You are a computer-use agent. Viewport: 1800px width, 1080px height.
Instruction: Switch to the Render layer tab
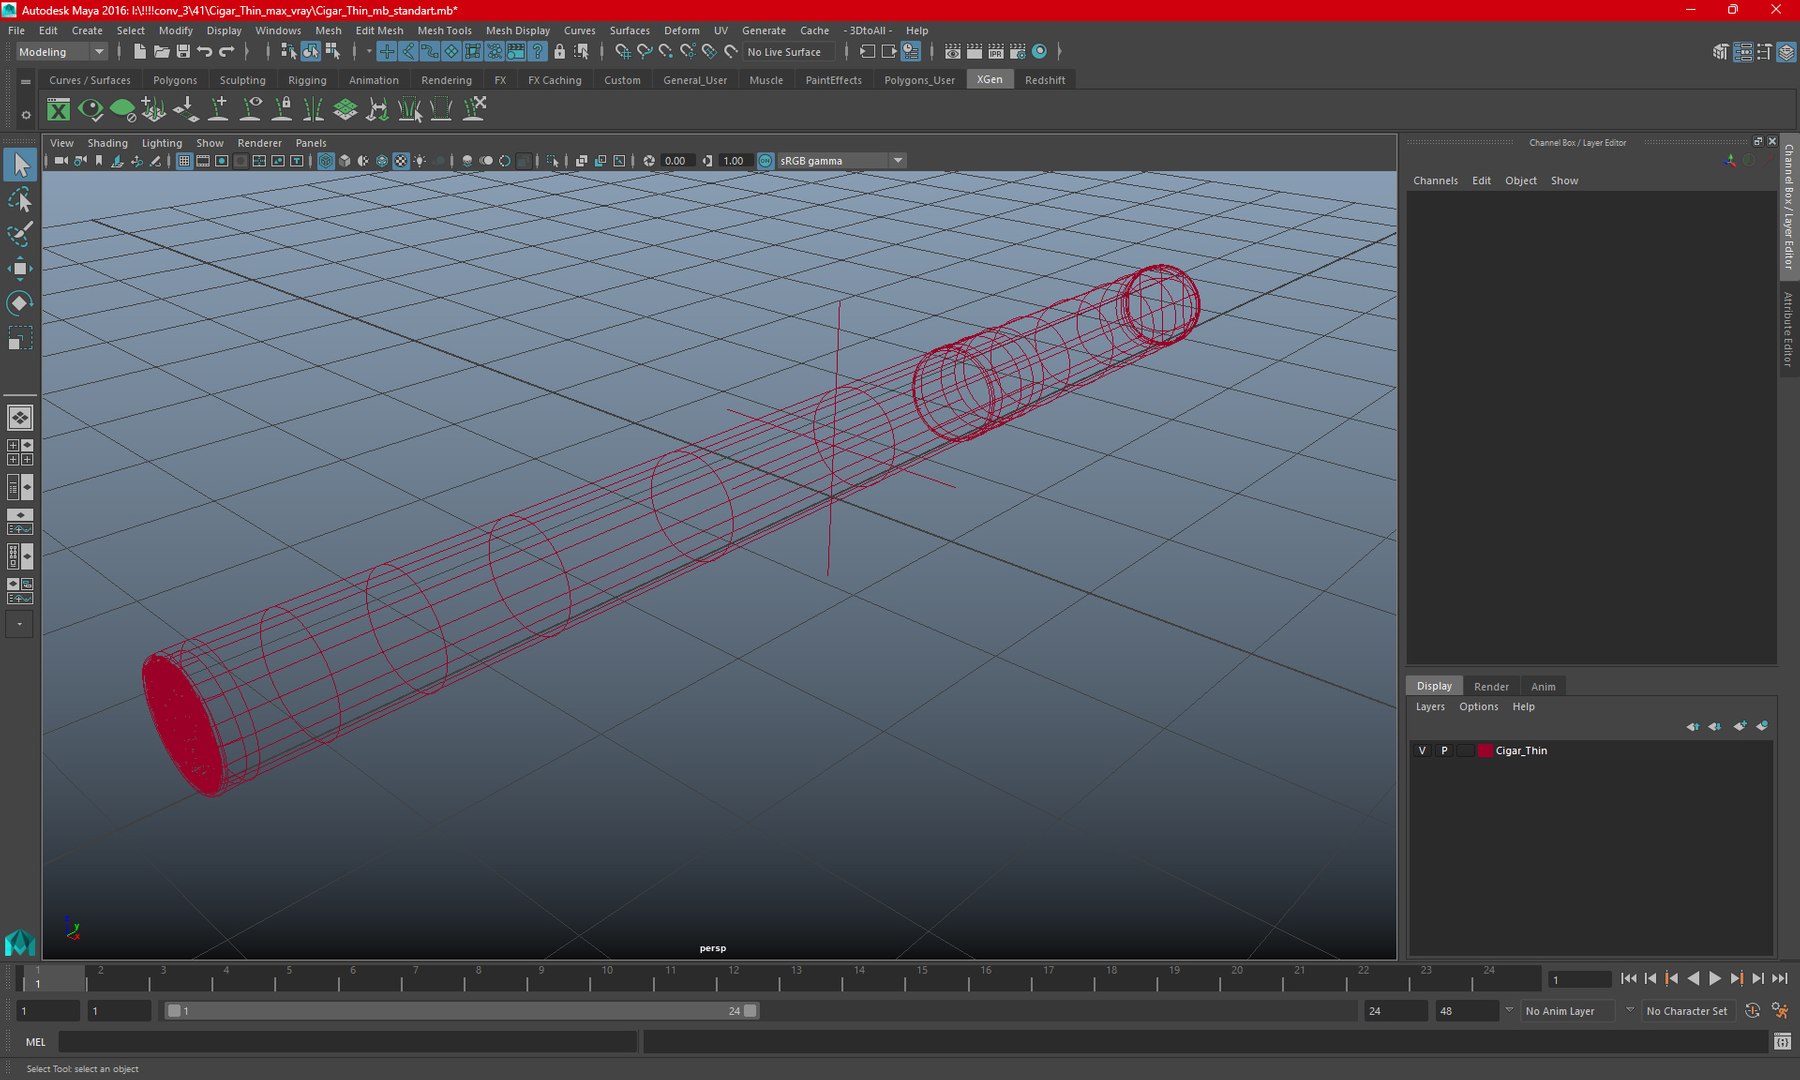[1491, 687]
